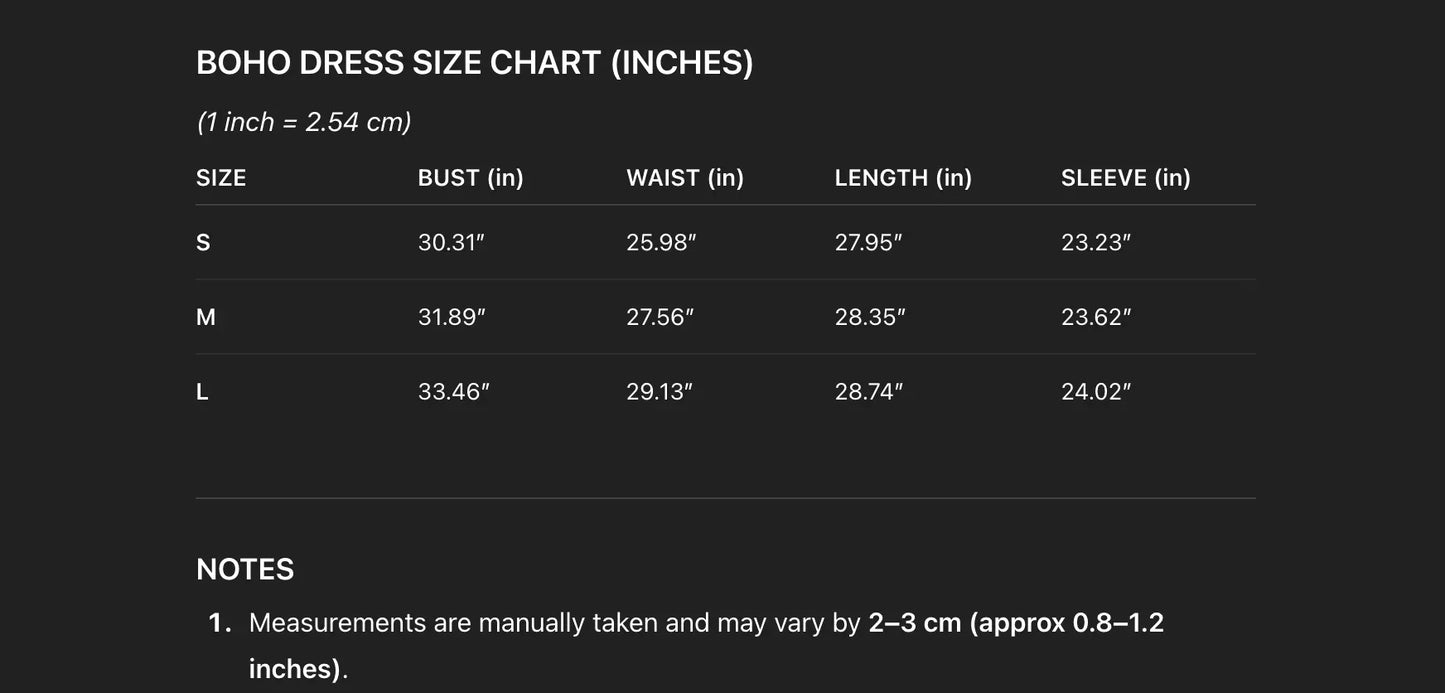Select the 27.95″ length measurement
The height and width of the screenshot is (693, 1445).
868,243
